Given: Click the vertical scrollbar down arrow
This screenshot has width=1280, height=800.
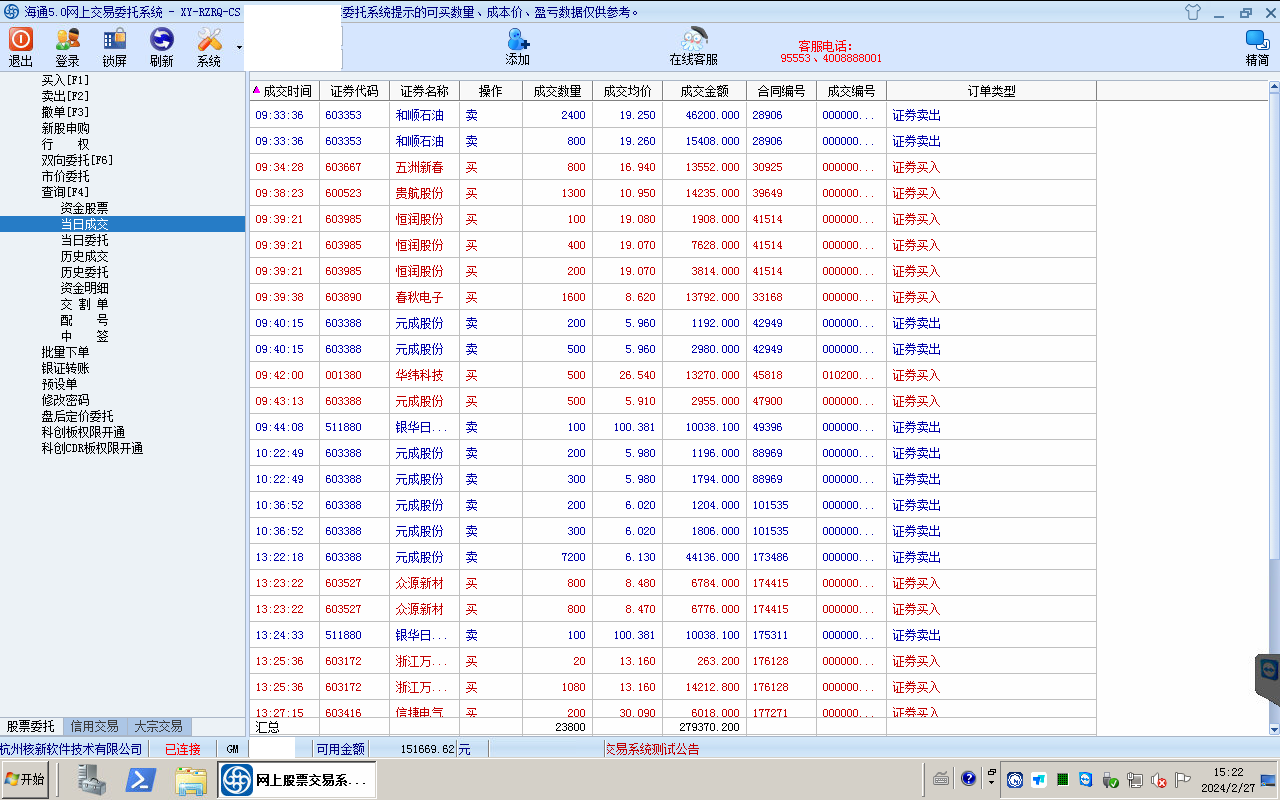Looking at the screenshot, I should (x=1274, y=729).
